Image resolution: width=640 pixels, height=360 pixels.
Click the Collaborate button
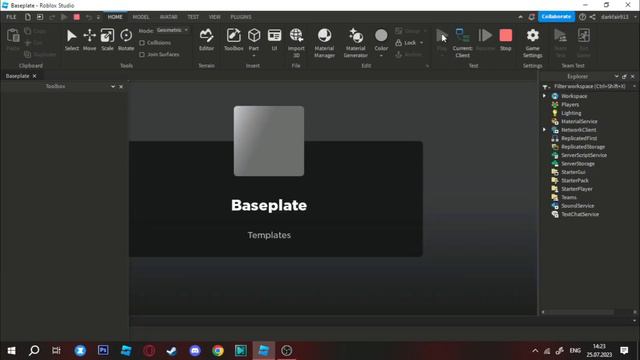pyautogui.click(x=556, y=17)
